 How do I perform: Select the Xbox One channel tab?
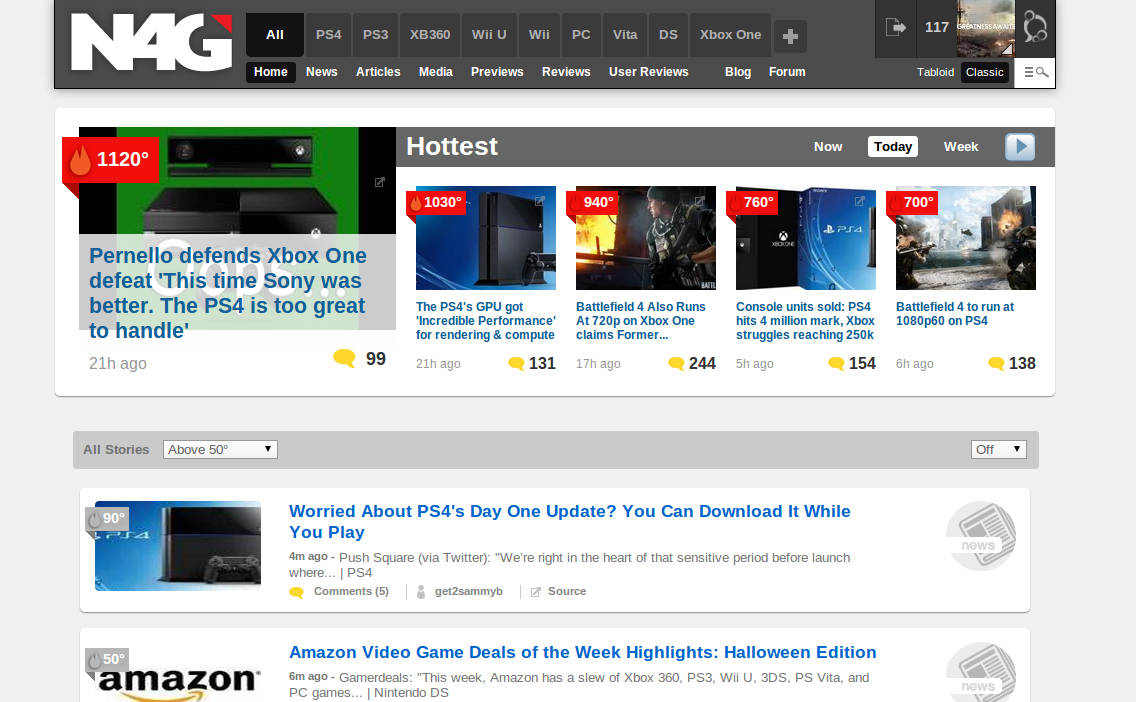[x=730, y=35]
